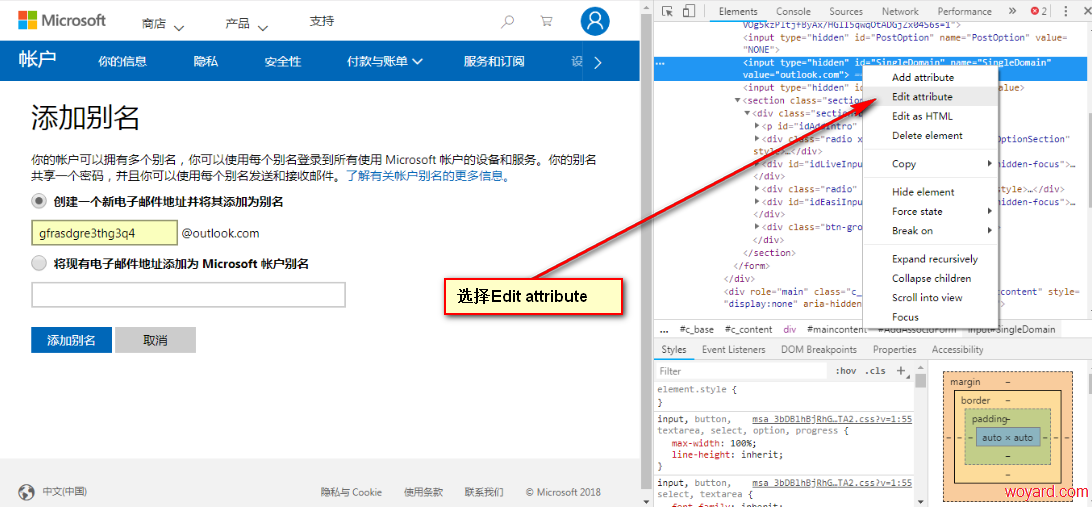Expand the 产品 dropdown menu
Screen dimensions: 1092x507
coord(247,24)
